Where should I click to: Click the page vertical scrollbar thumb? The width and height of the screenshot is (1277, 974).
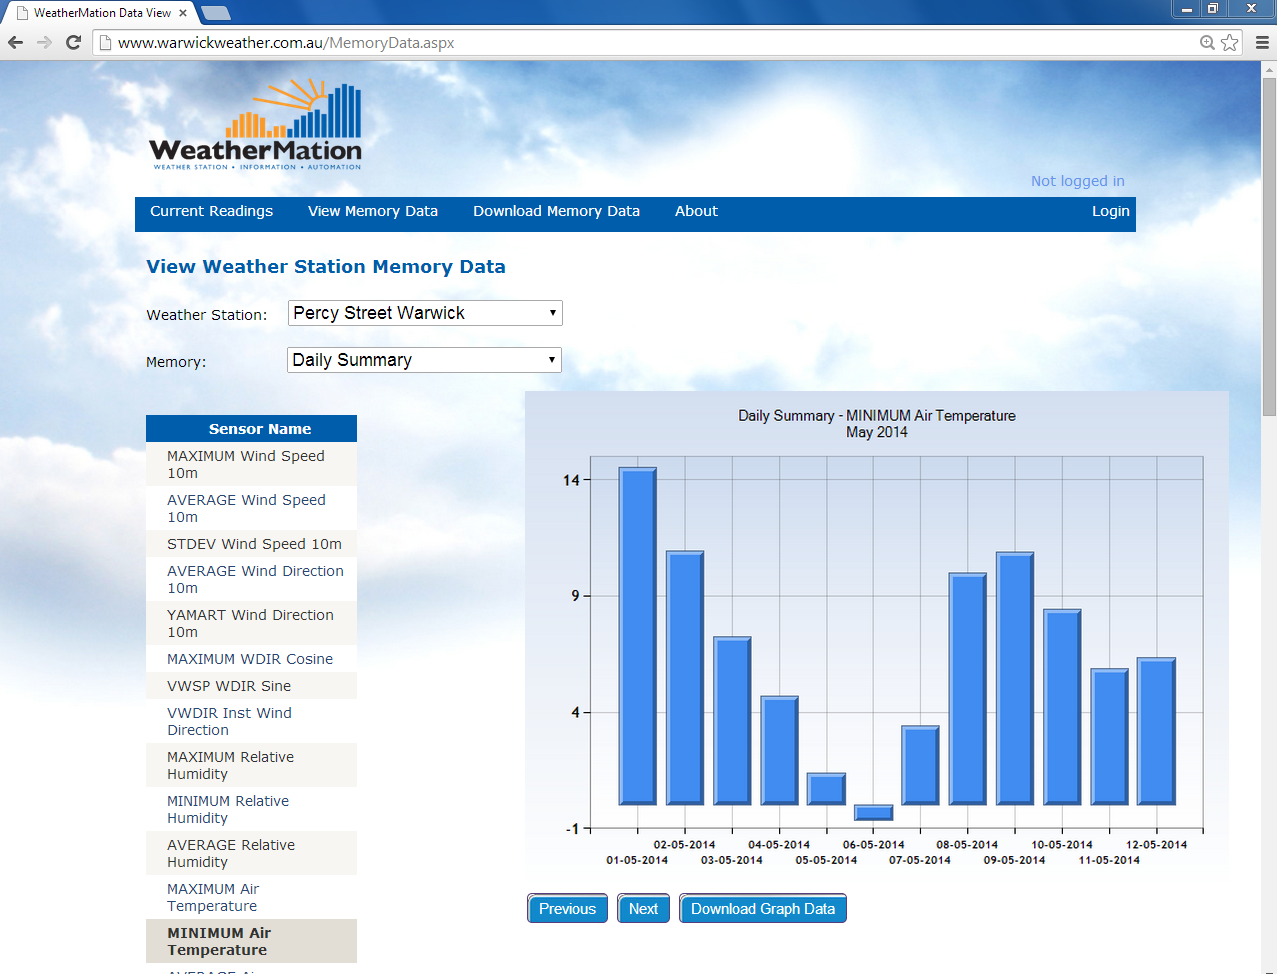click(1269, 245)
